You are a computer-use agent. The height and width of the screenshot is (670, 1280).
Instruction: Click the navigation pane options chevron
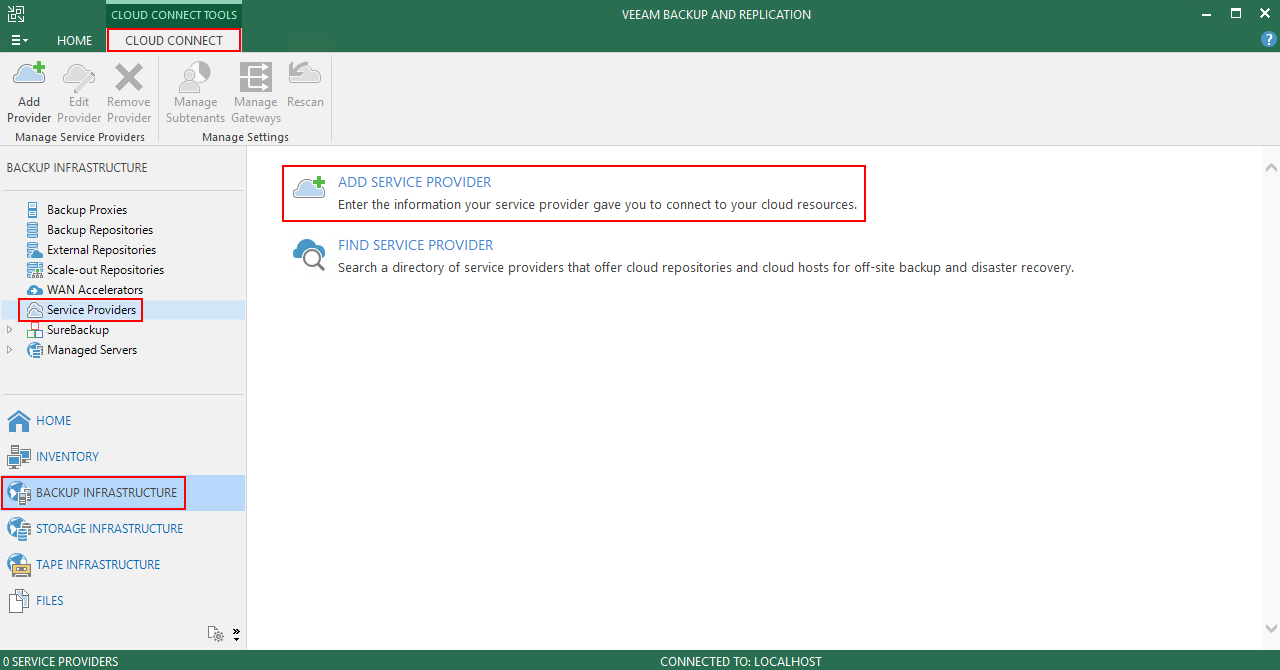tap(237, 633)
